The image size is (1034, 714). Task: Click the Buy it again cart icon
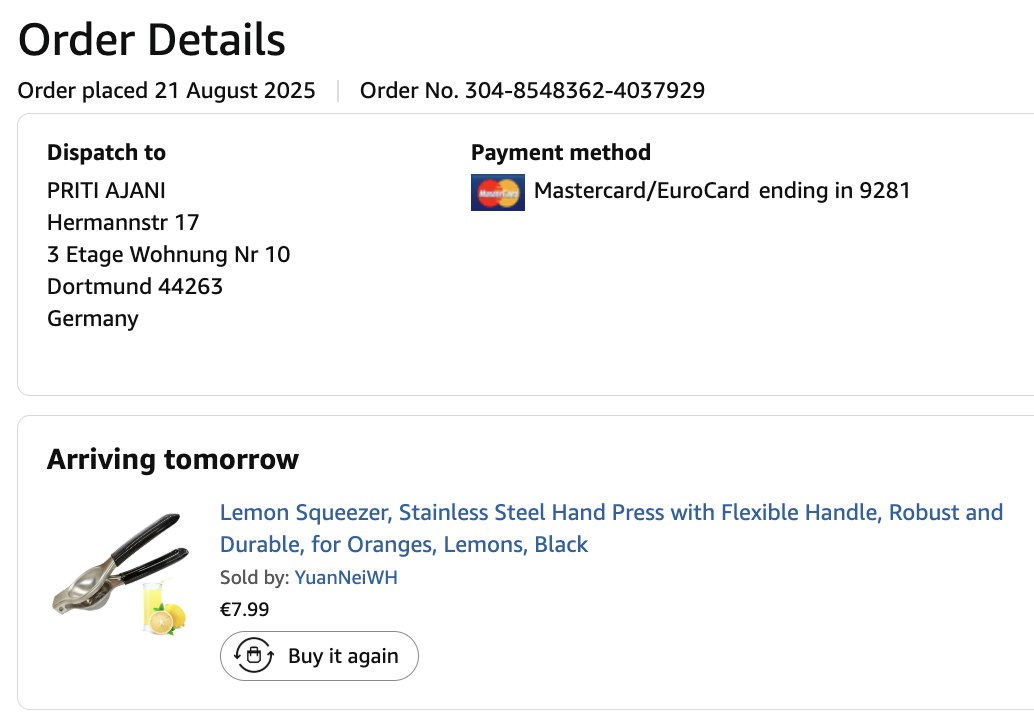point(254,656)
